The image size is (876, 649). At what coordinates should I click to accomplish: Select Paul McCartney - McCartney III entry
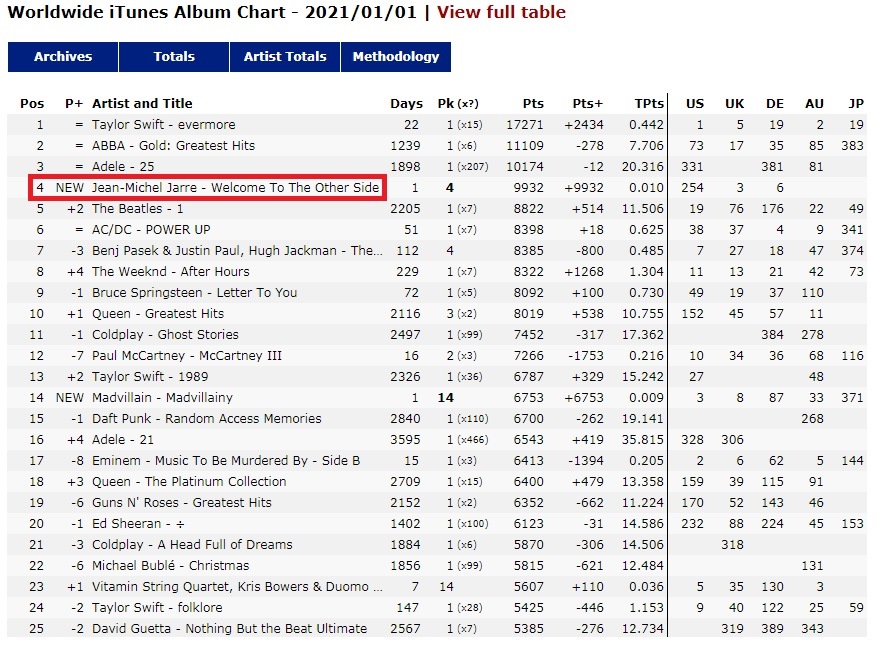point(187,355)
